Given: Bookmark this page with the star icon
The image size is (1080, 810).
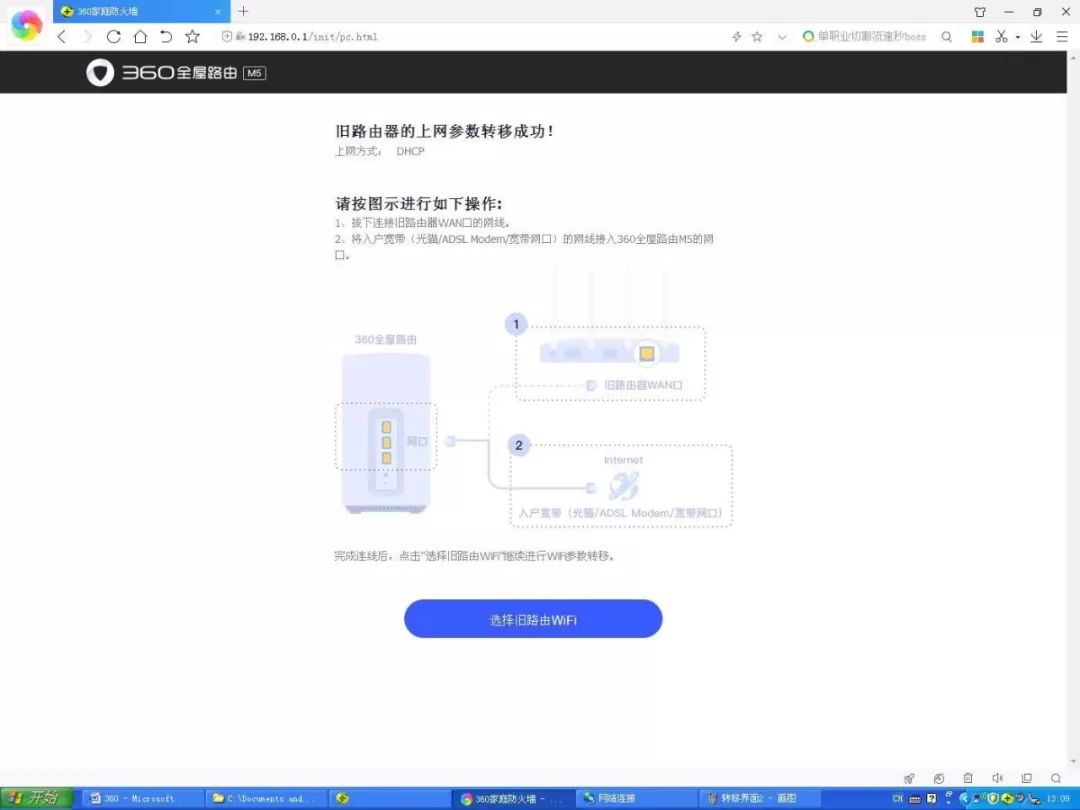Looking at the screenshot, I should 193,37.
